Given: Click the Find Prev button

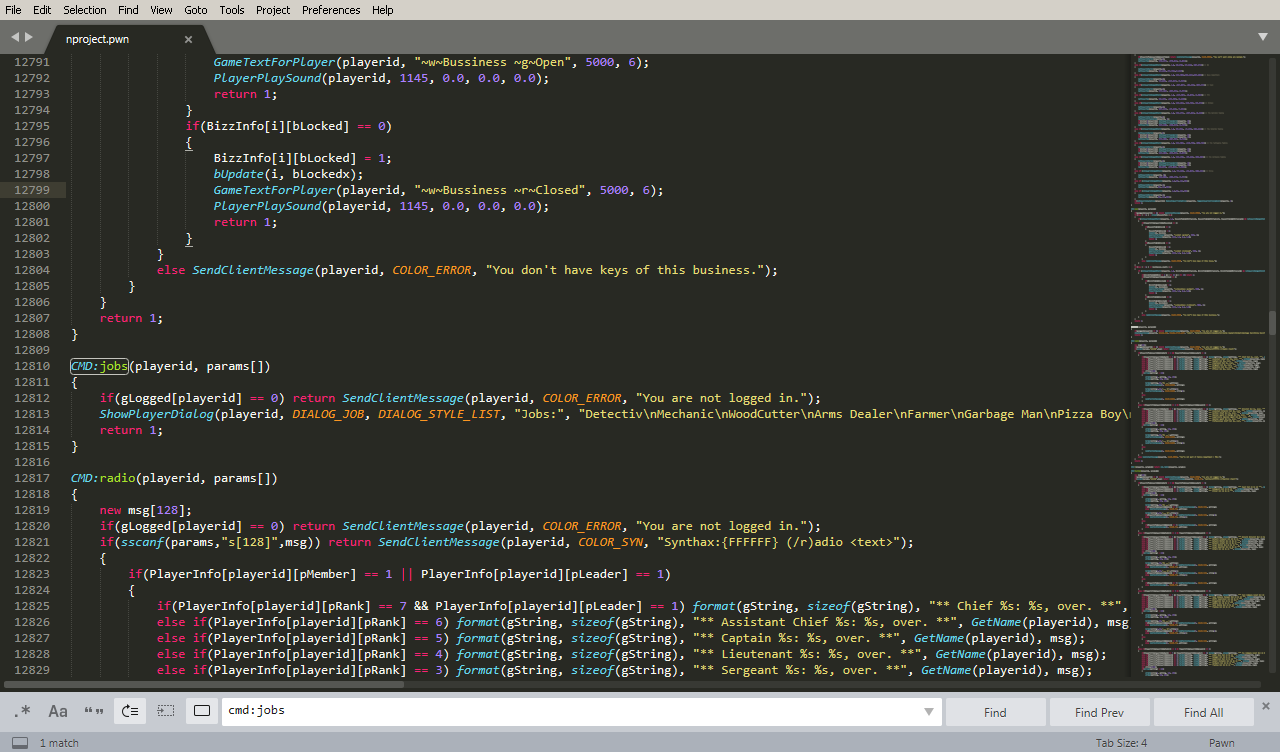Looking at the screenshot, I should click(1099, 712).
